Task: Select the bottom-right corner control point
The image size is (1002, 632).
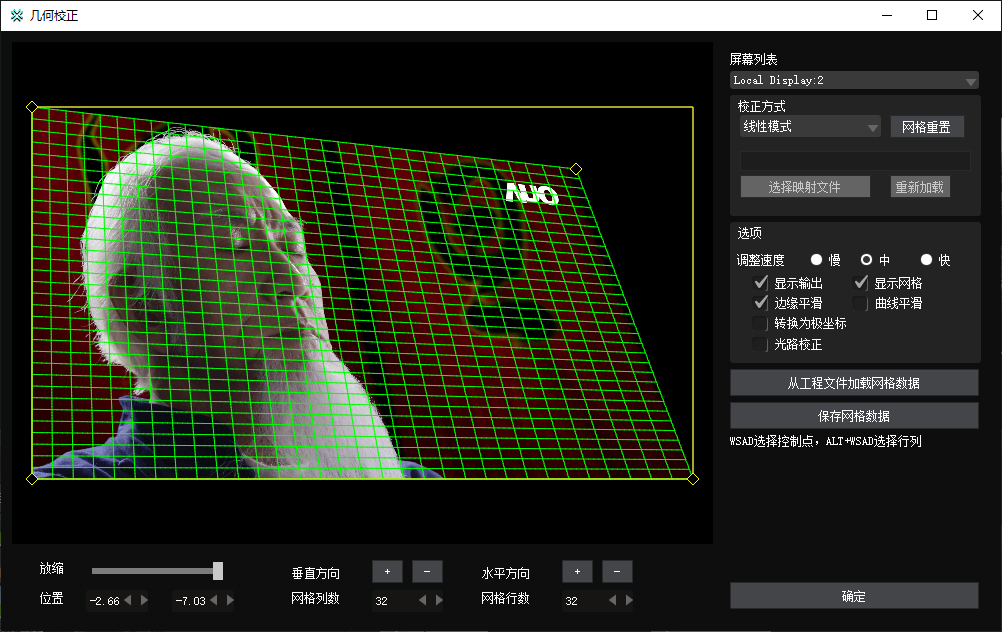Action: (693, 479)
